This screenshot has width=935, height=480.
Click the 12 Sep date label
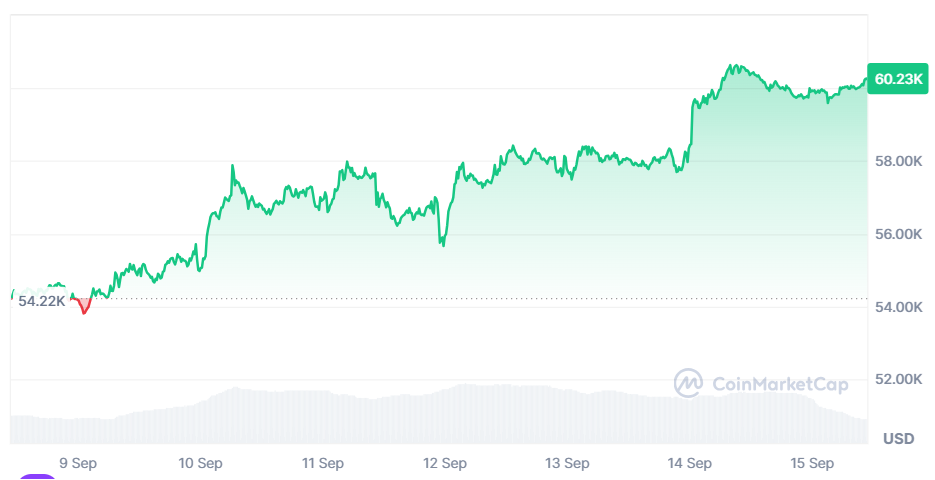[445, 463]
